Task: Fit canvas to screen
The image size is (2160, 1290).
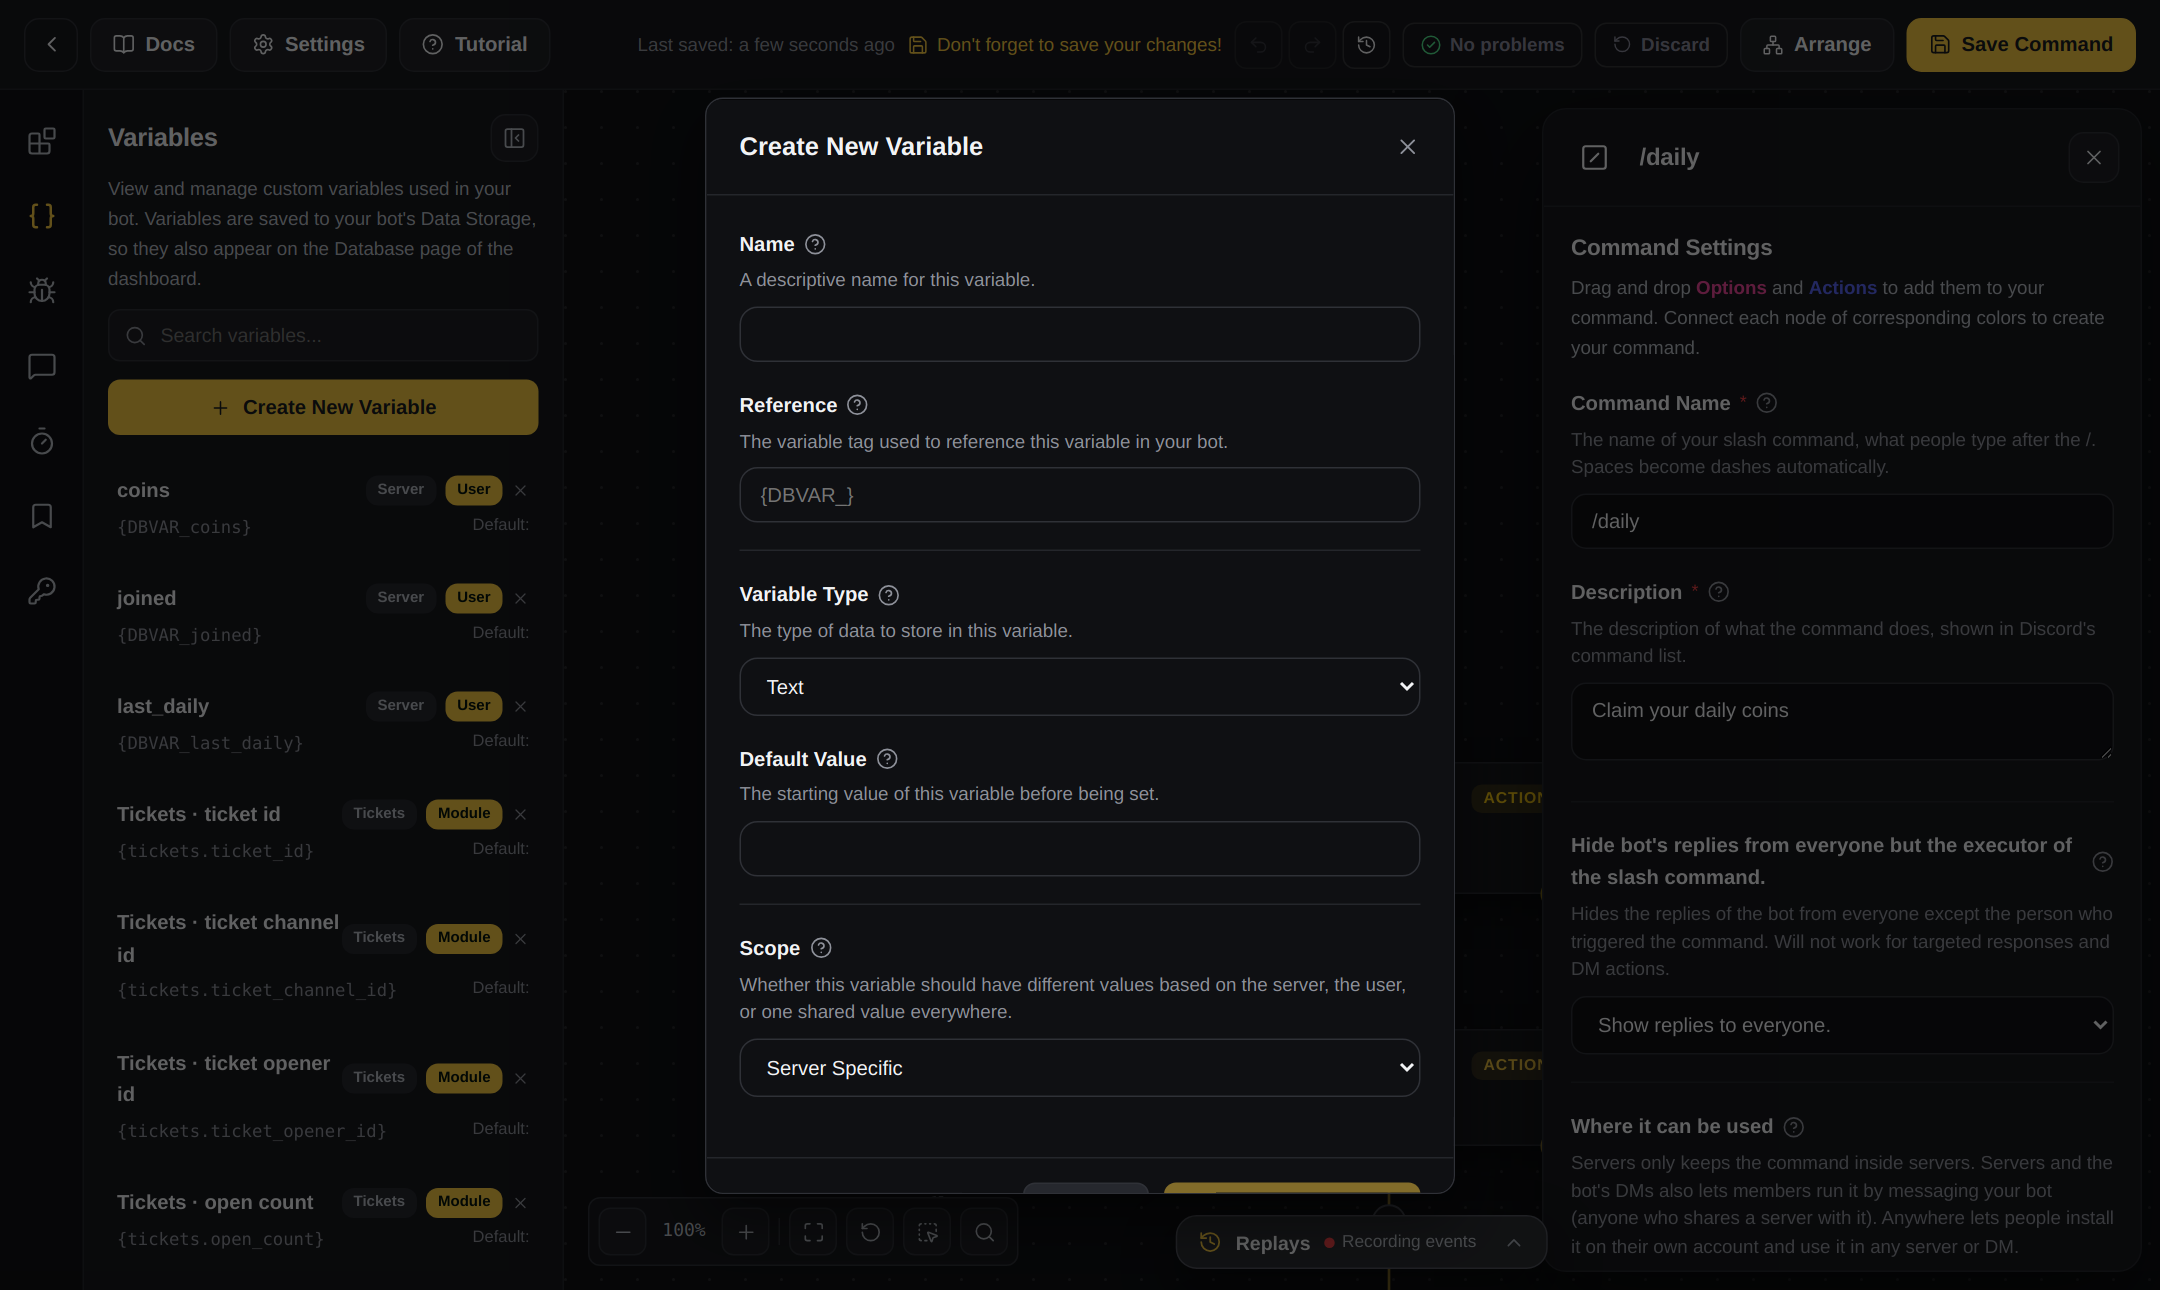Action: [814, 1232]
